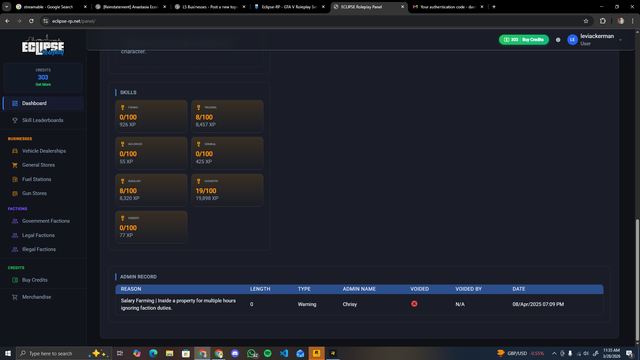Screen dimensions: 640x360
Task: Click the trophy icon on Chemistry card
Action: [199, 181]
